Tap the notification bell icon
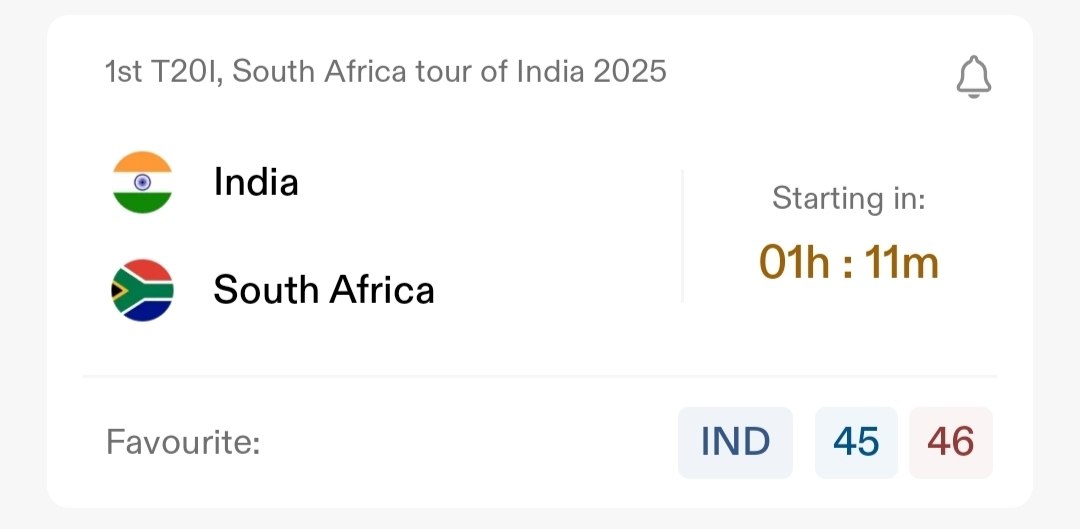This screenshot has width=1080, height=529. click(x=973, y=77)
